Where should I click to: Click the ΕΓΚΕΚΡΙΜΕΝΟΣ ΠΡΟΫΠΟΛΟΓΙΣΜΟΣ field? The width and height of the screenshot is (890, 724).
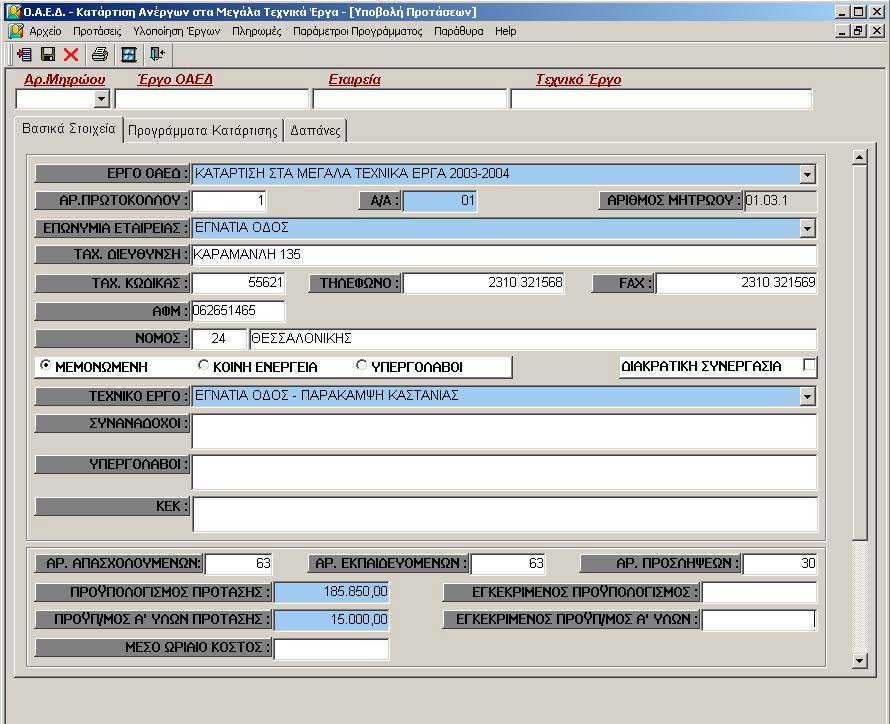pos(759,592)
